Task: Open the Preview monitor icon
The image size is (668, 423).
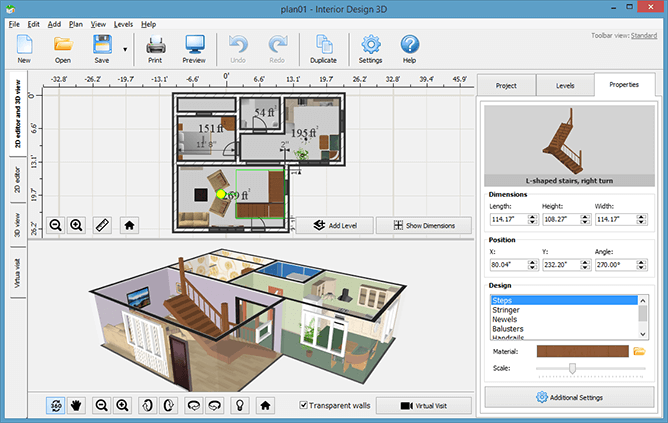Action: [195, 44]
